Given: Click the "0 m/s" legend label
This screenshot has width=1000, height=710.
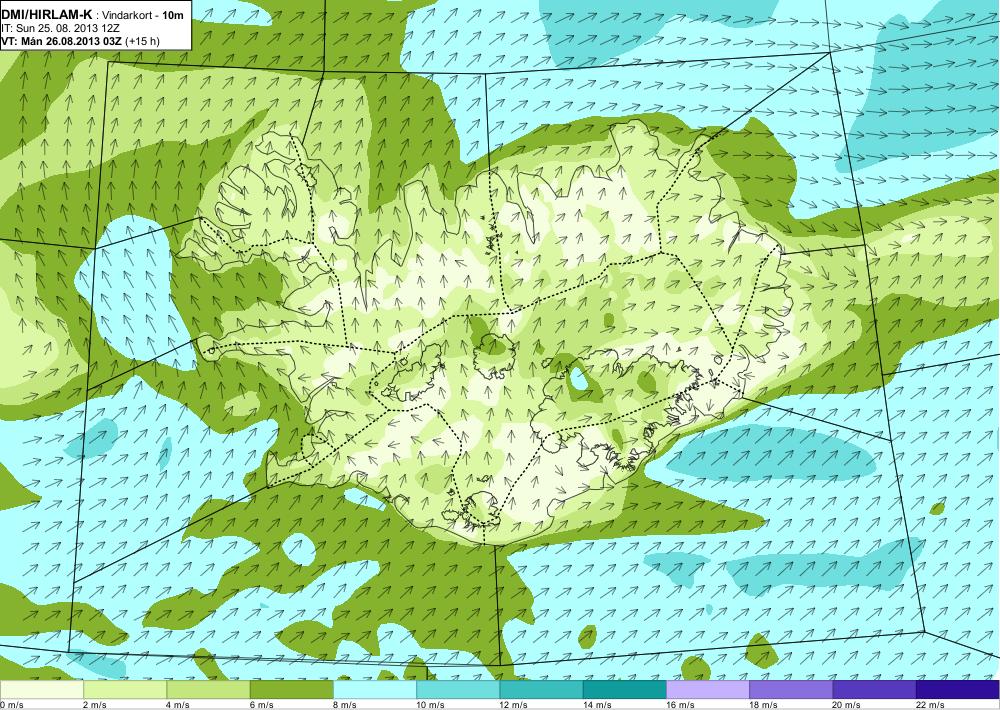Looking at the screenshot, I should [12, 705].
